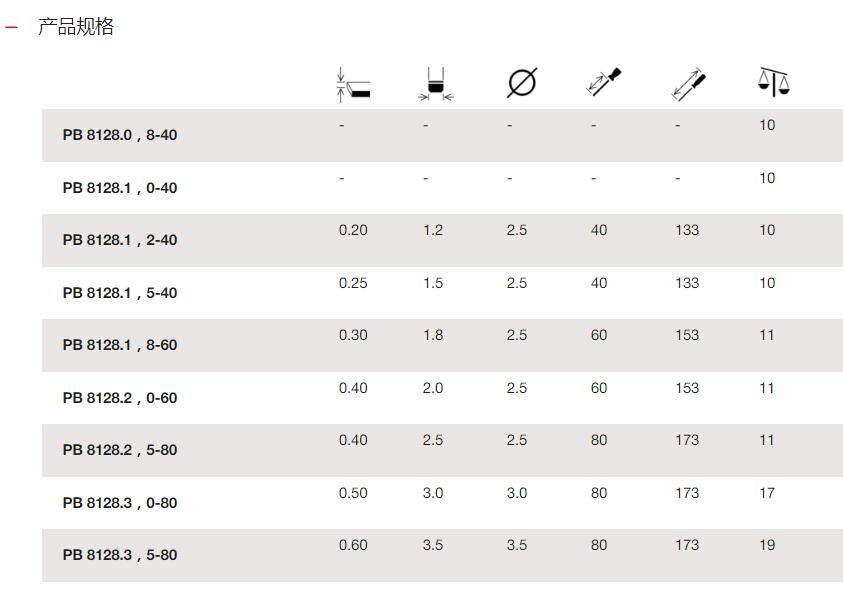Select product row PB 8128.0, 8-40
Image resolution: width=843 pixels, height=594 pixels.
(x=442, y=135)
